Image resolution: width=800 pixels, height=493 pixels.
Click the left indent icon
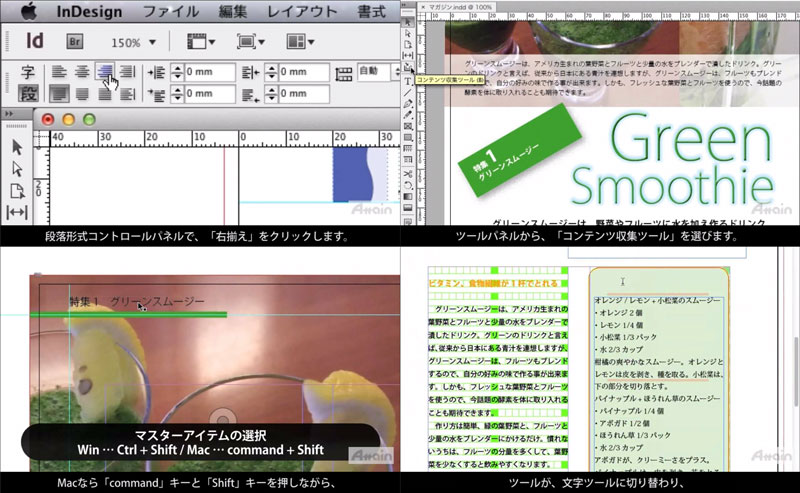pos(156,72)
